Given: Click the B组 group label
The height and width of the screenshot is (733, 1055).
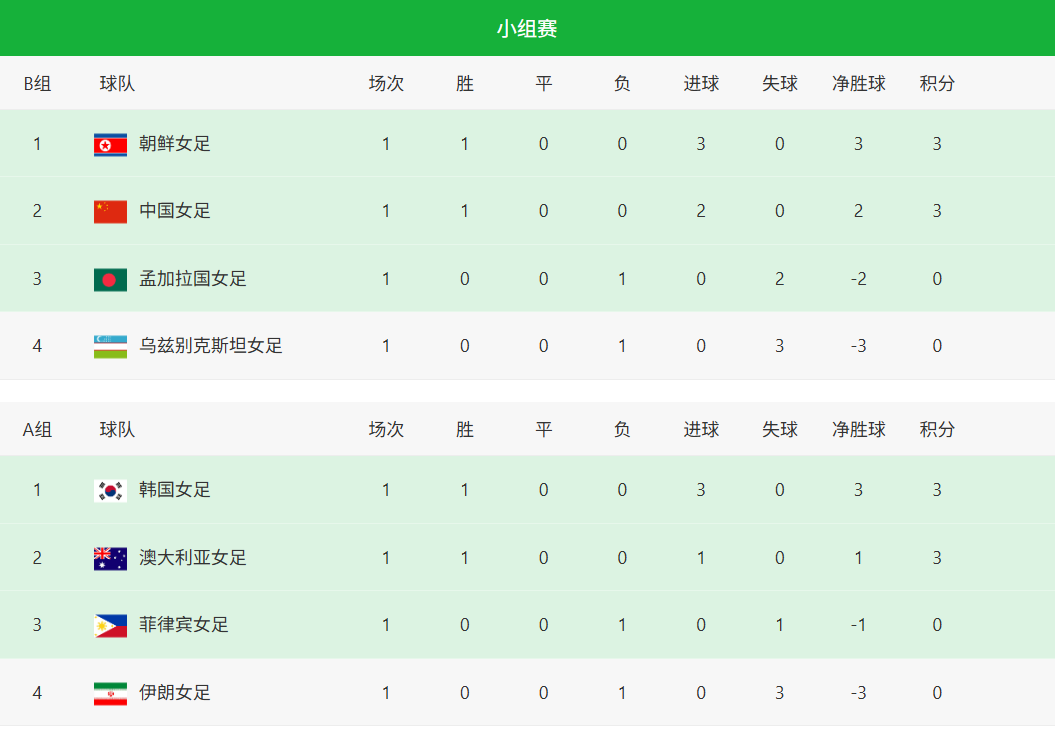Looking at the screenshot, I should tap(37, 84).
